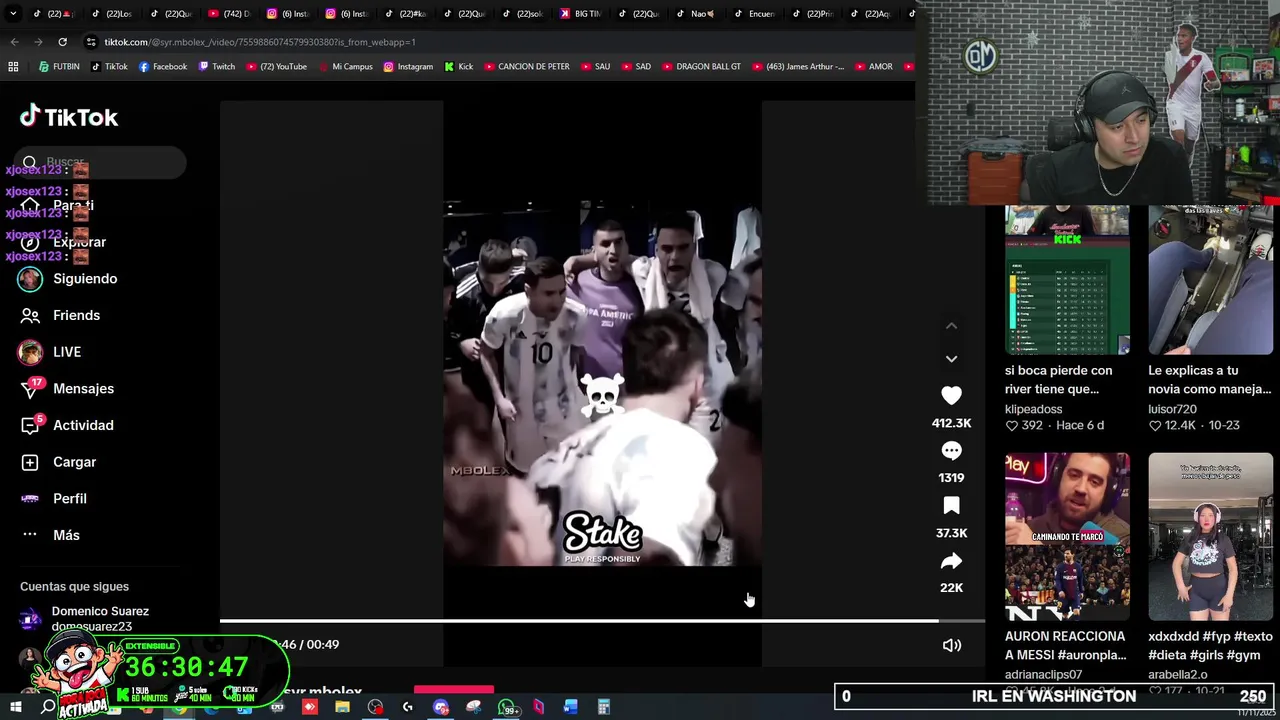Viewport: 1280px width, 720px height.
Task: Expand the Más menu
Action: [x=50, y=535]
